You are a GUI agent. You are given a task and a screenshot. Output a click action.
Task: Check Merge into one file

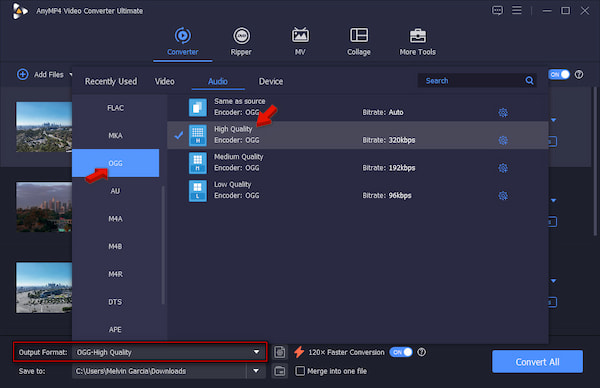click(x=300, y=371)
